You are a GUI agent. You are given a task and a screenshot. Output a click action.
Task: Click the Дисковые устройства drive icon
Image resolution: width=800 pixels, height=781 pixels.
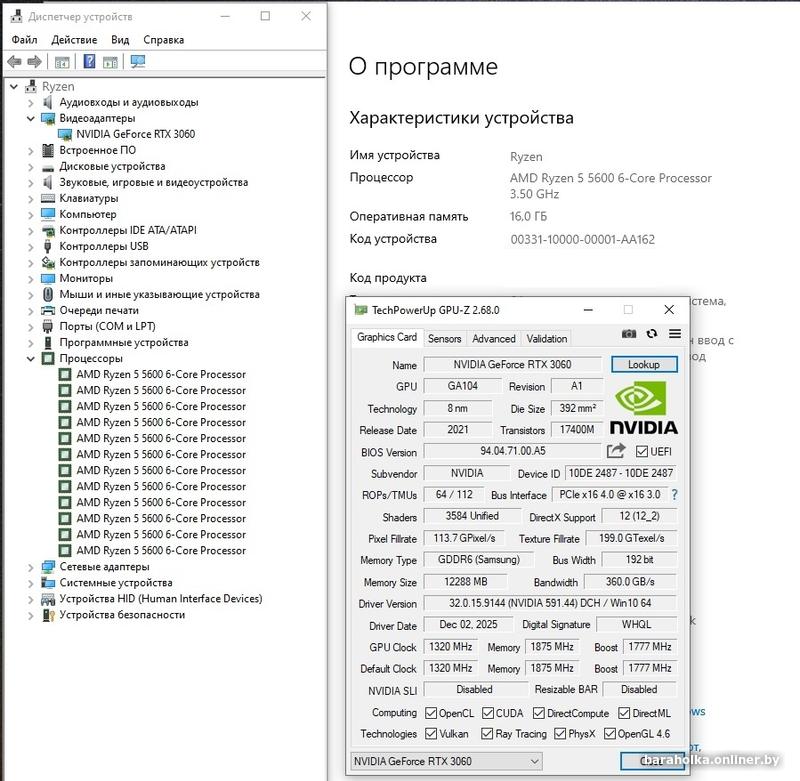tap(48, 168)
